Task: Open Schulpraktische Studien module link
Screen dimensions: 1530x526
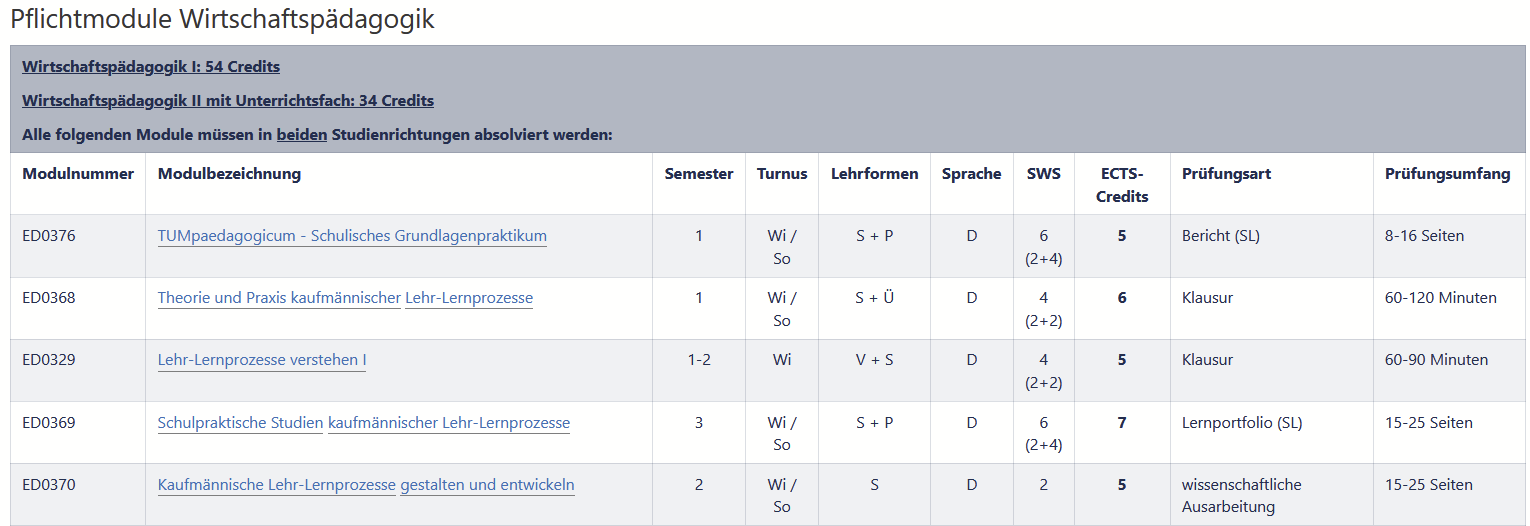Action: [x=240, y=423]
